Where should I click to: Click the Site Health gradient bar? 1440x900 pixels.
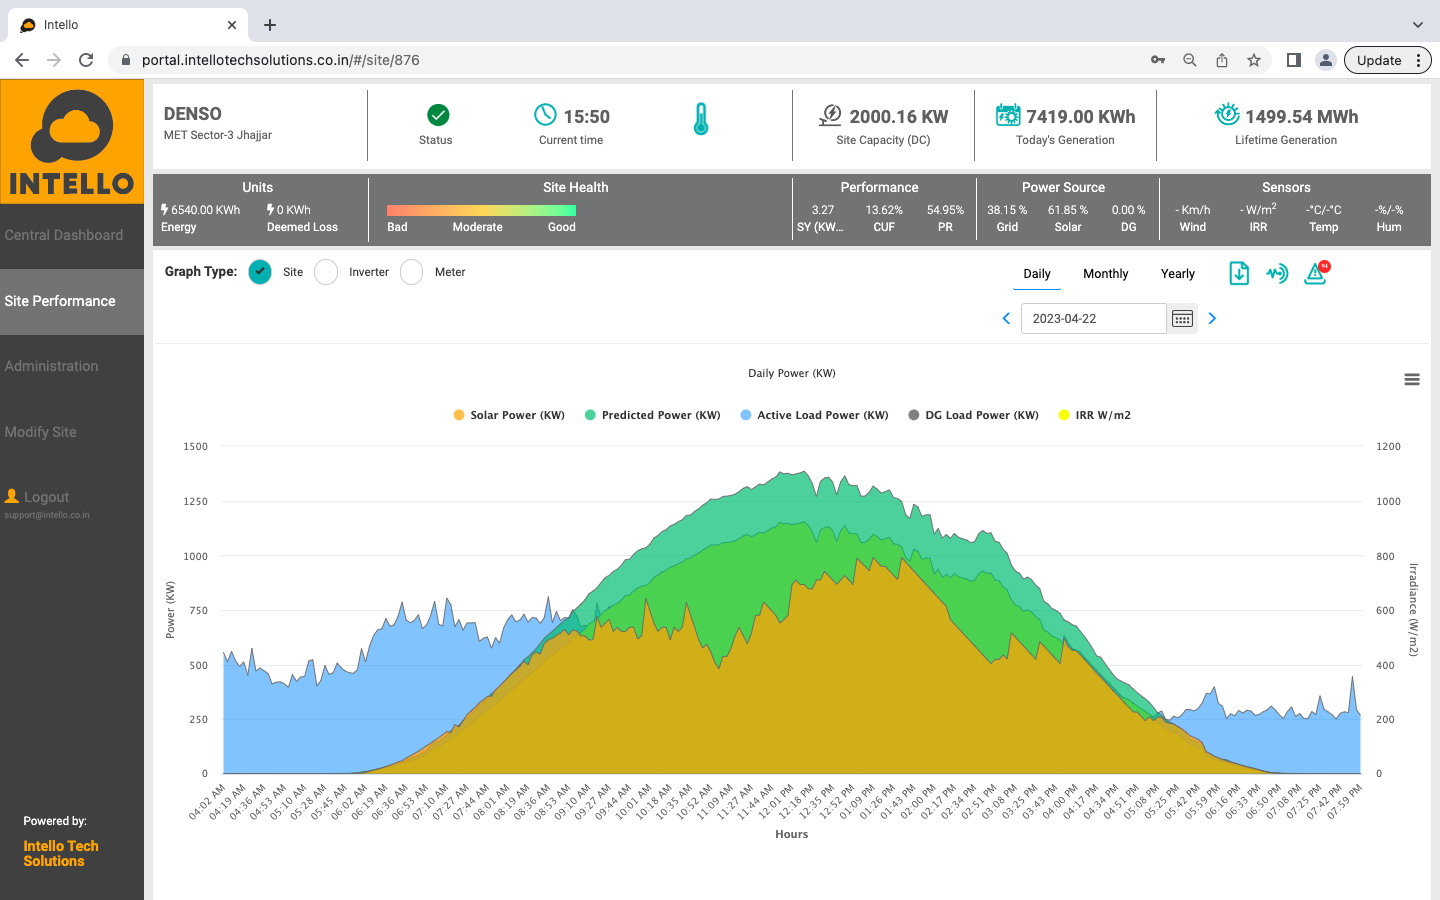click(480, 211)
